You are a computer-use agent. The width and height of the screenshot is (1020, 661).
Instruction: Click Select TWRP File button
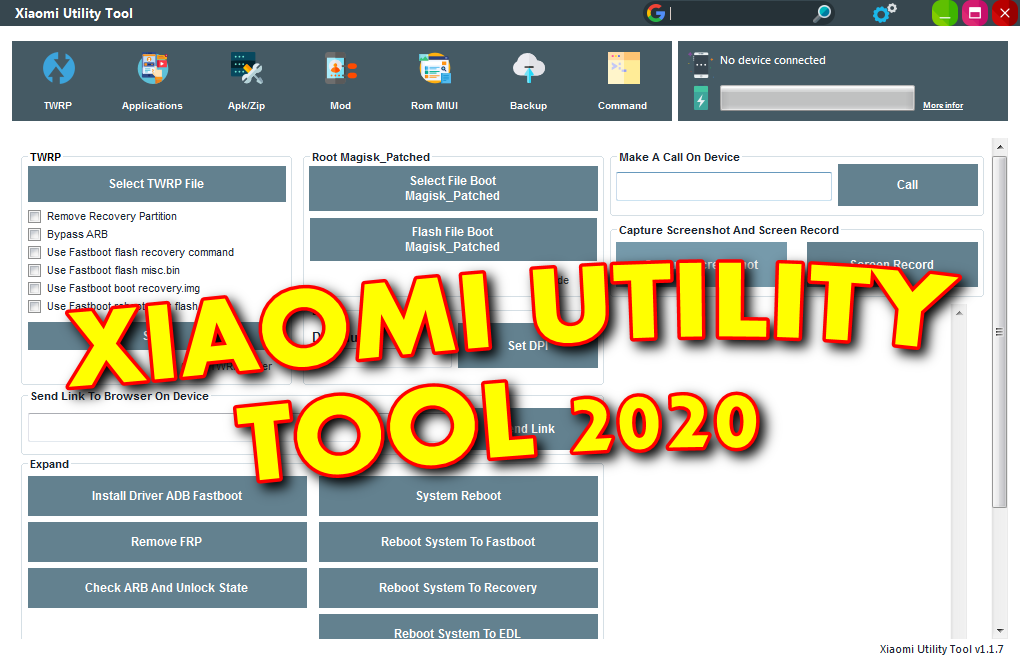click(x=157, y=184)
